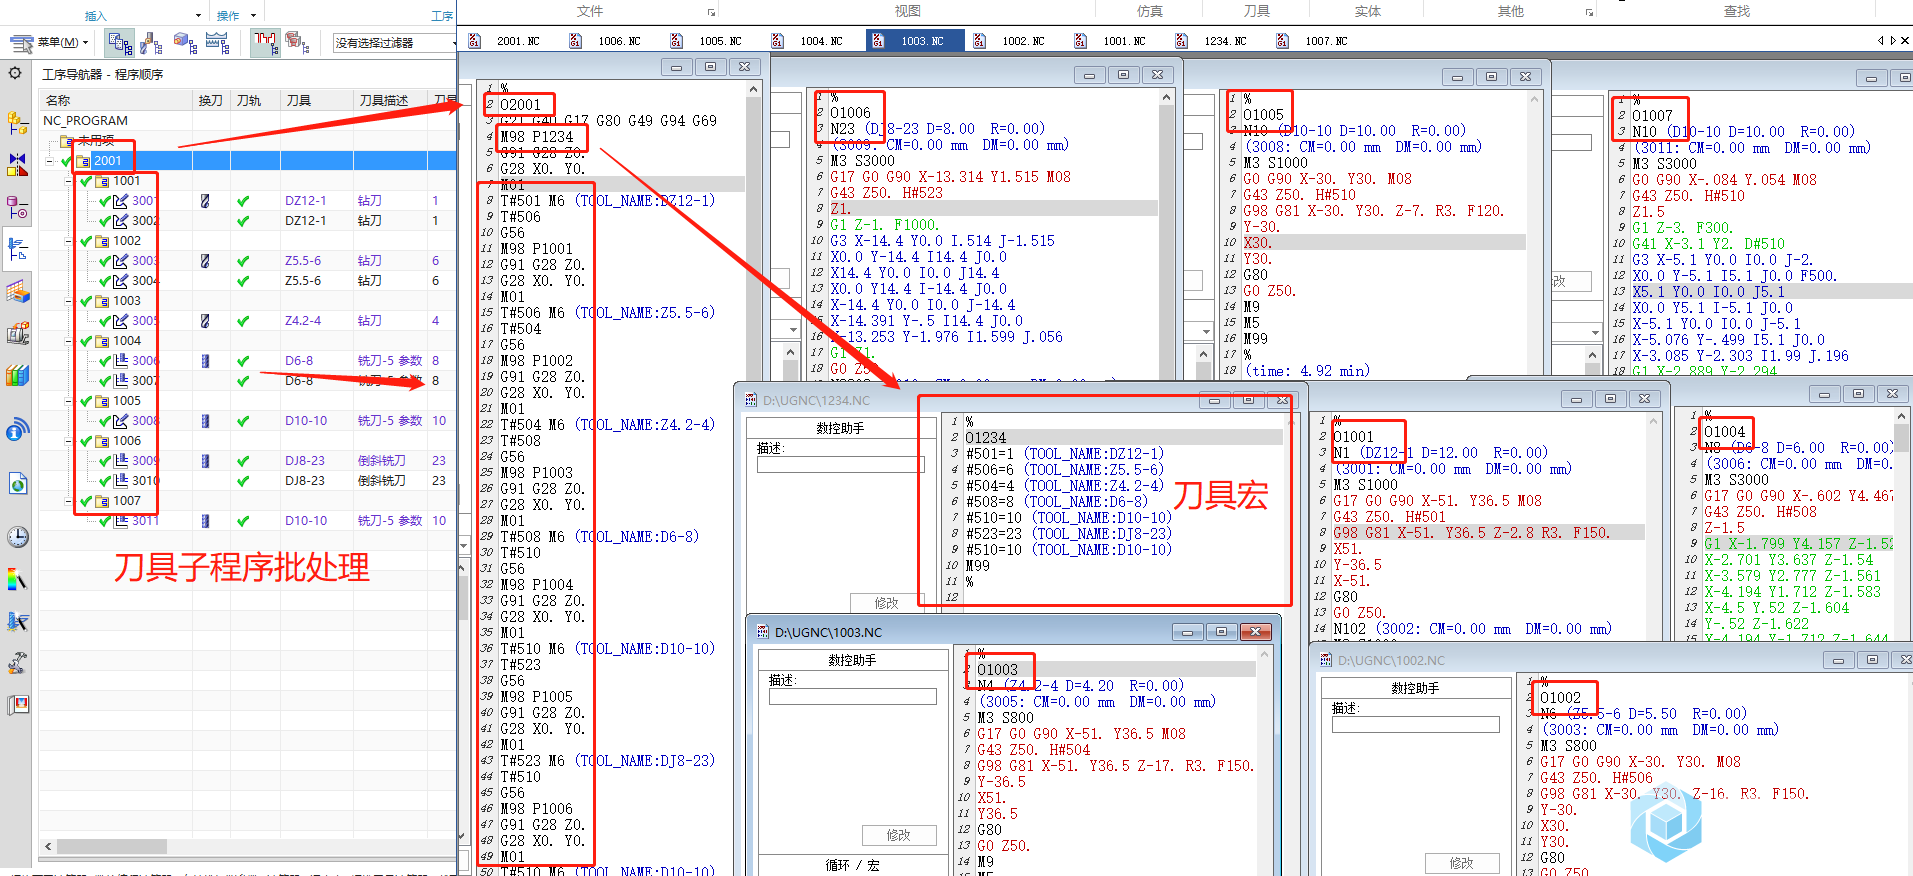Open Machine Tool Navigator sidebar icon
Viewport: 1913px width, 876px height.
point(17,291)
